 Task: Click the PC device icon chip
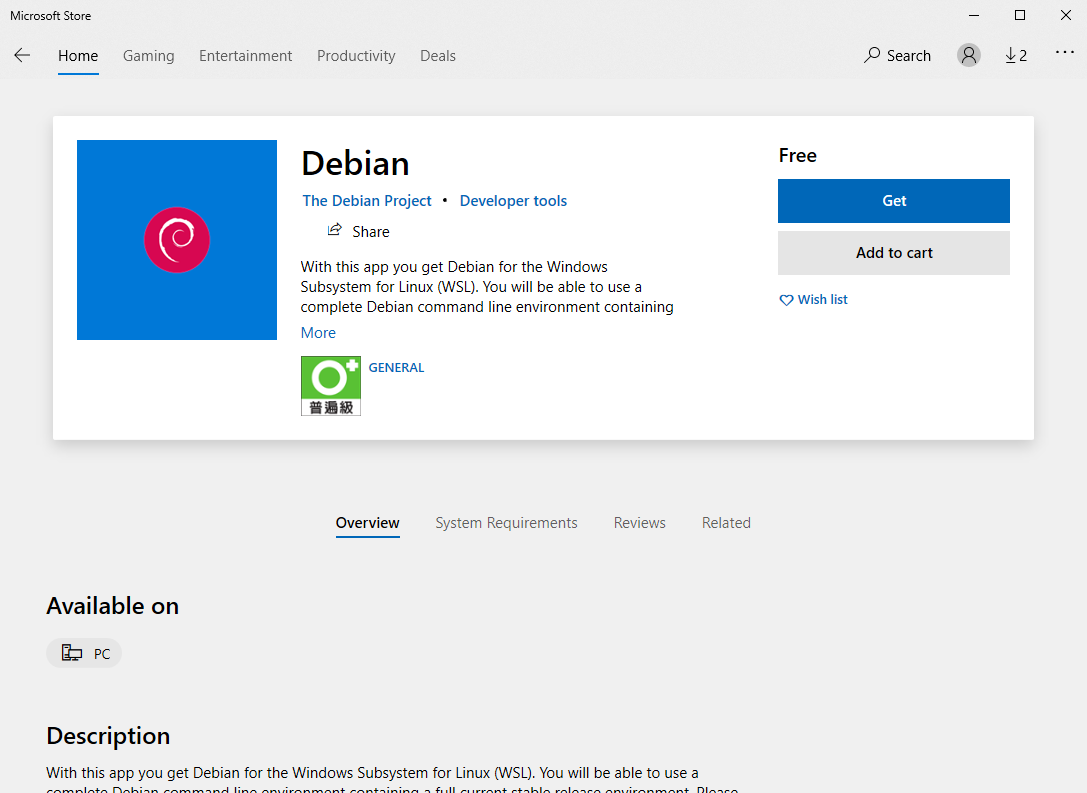point(84,653)
